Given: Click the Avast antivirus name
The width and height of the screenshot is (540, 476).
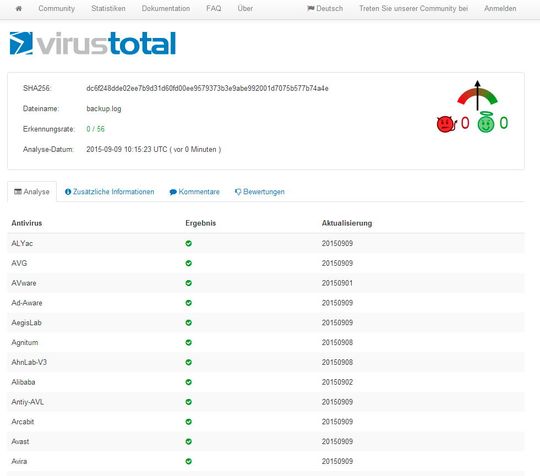Looking at the screenshot, I should [20, 442].
